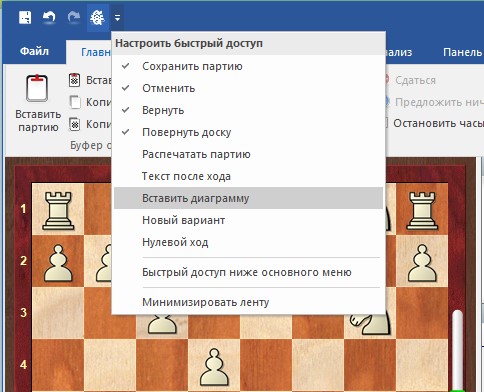Toggle Сохранить партию in quick access
This screenshot has width=484, height=392.
[x=248, y=66]
